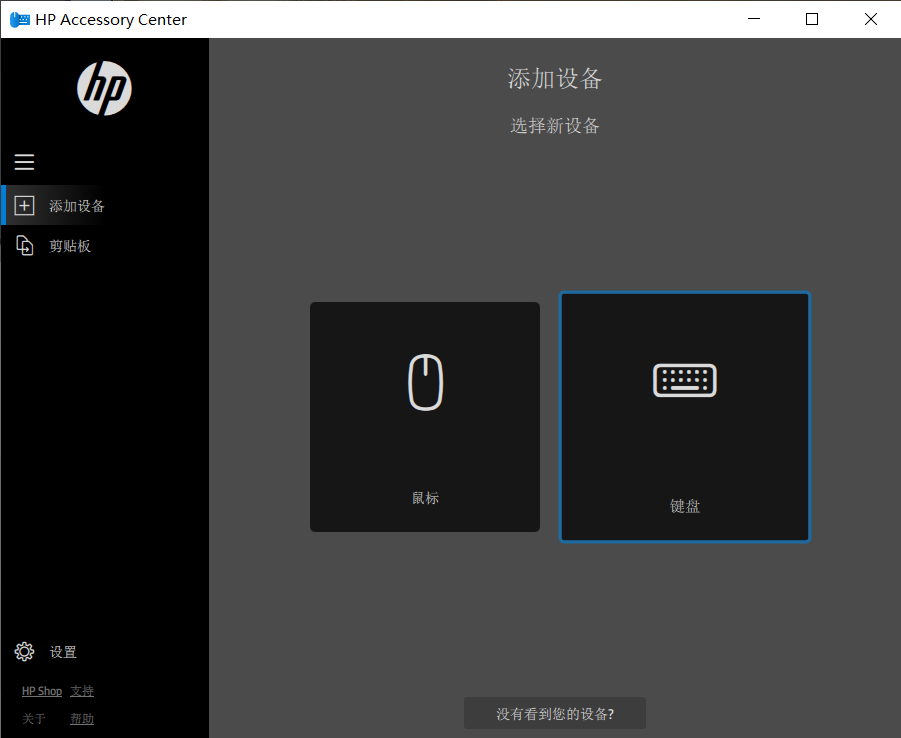Click the 添加设备 page heading
901x738 pixels.
tap(555, 79)
